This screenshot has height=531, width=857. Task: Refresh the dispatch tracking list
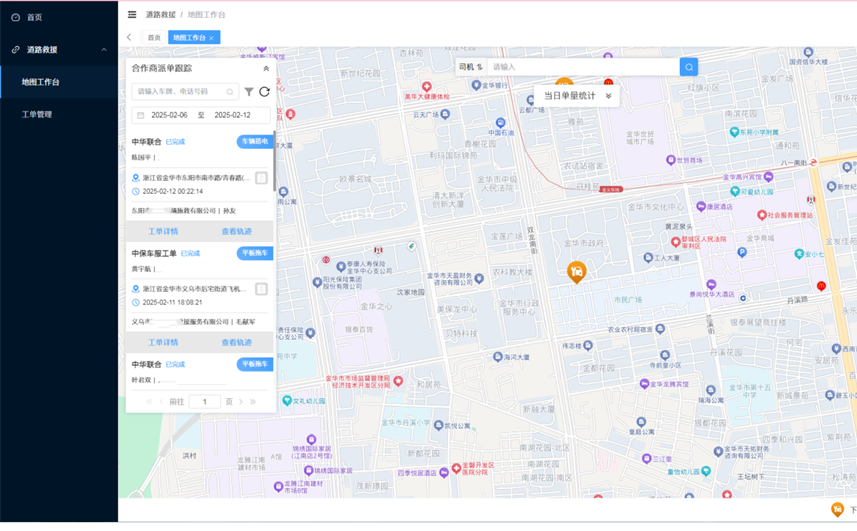264,92
